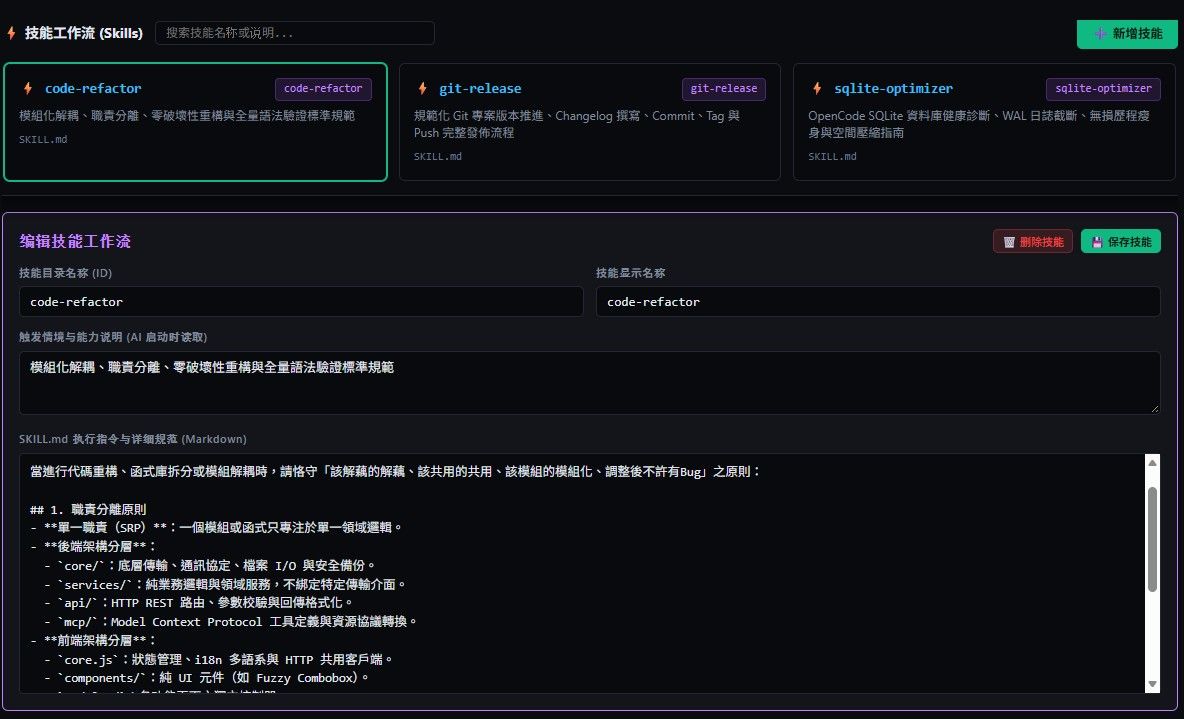Click the "## 1. 職責分離原則" line in the editor
This screenshot has height=719, width=1184.
[x=88, y=509]
